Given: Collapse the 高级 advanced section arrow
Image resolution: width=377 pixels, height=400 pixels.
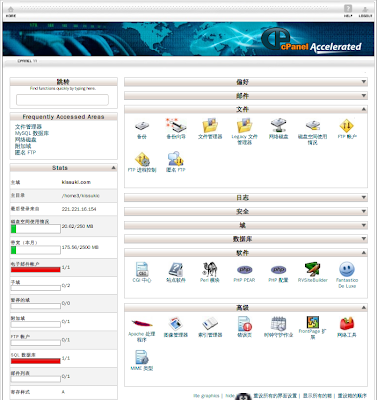Looking at the screenshot, I should pyautogui.click(x=364, y=307).
